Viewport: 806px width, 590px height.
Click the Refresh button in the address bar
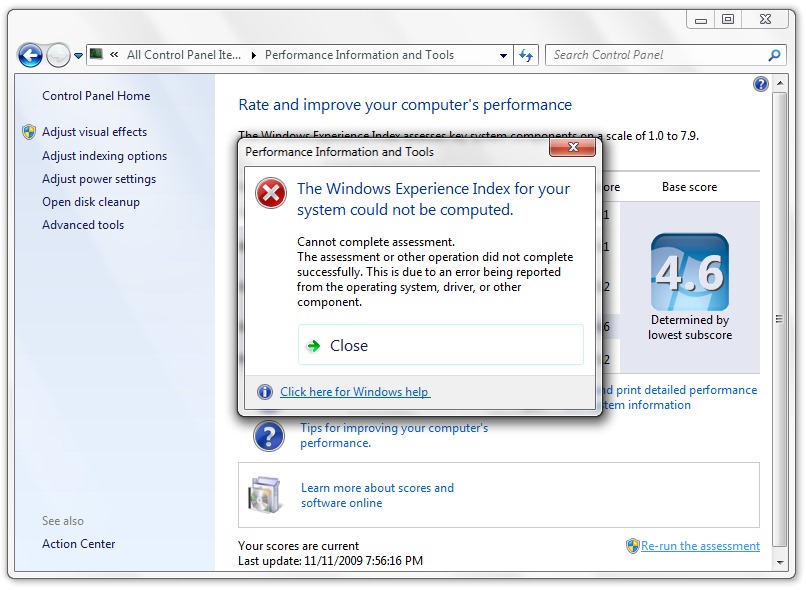pos(526,55)
